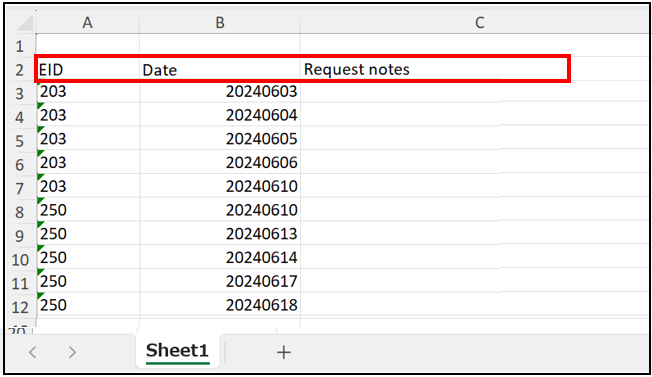Select row 8 header
The image size is (652, 377).
point(20,212)
